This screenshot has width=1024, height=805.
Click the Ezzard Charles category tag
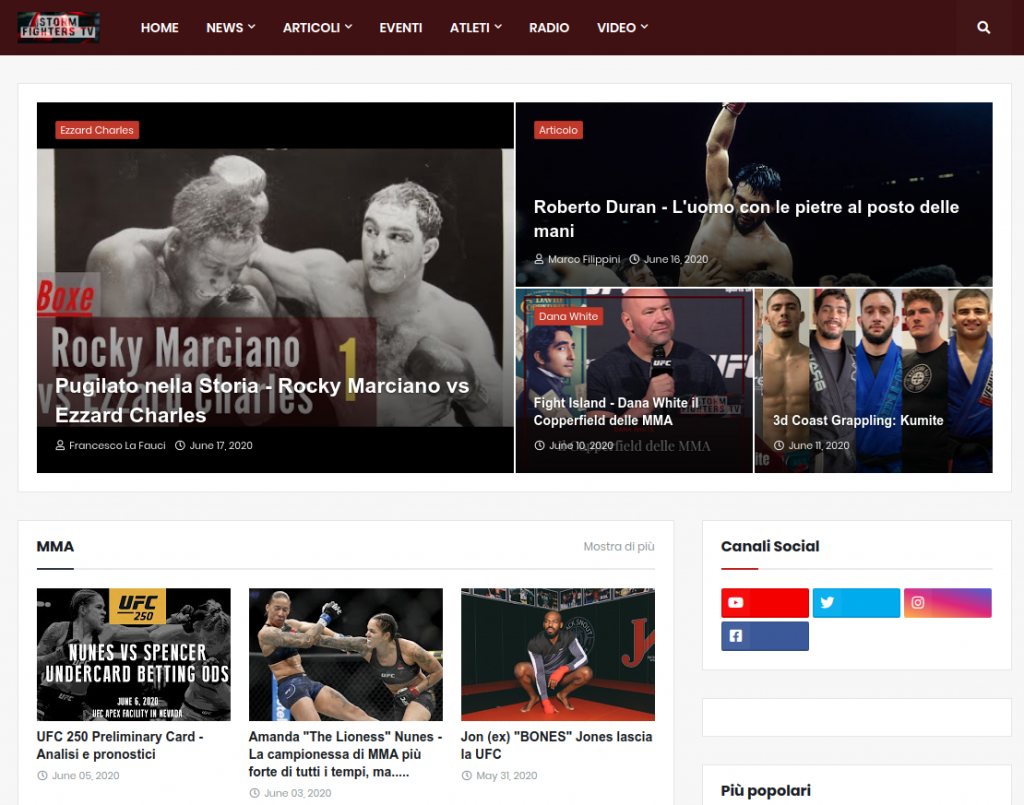[96, 129]
